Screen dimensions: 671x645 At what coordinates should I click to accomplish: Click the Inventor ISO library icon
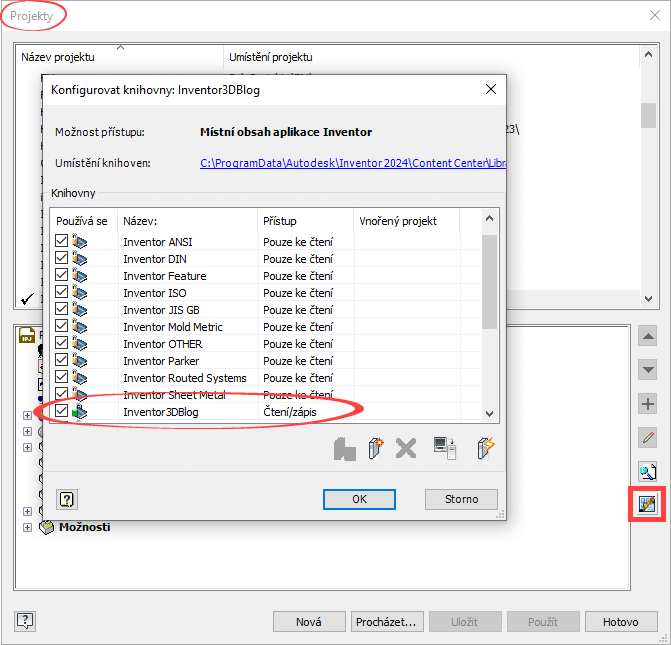(x=79, y=293)
